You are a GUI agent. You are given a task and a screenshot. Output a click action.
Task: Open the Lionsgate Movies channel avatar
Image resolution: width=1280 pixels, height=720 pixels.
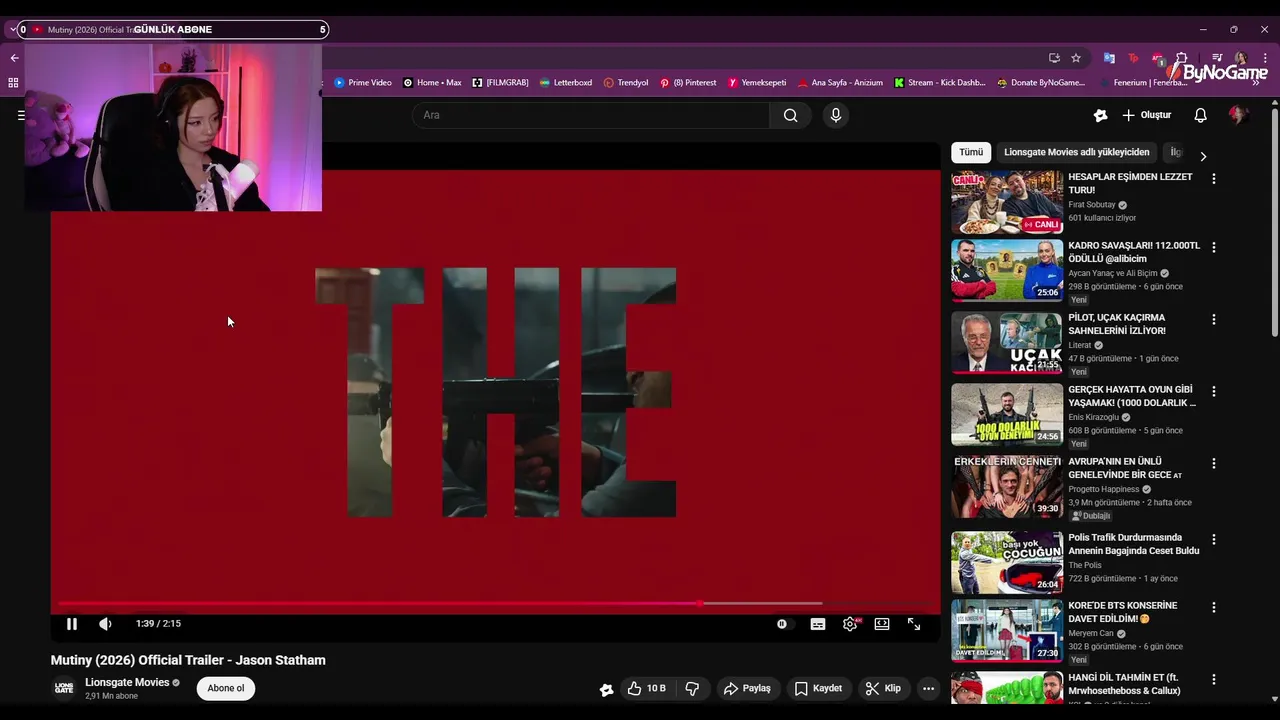pyautogui.click(x=64, y=688)
